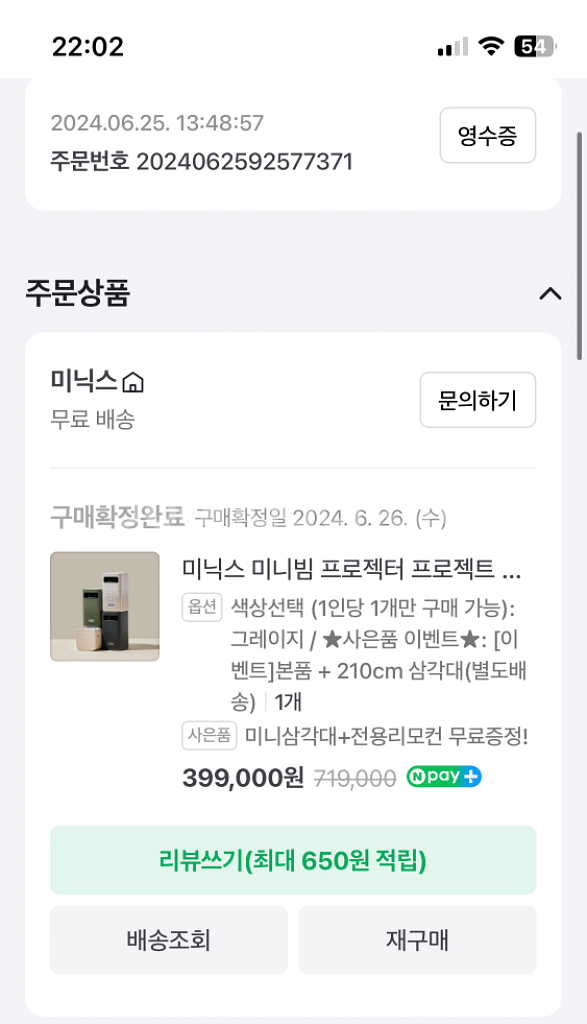Click the 문의하기 inquiry button
587x1024 pixels.
477,399
